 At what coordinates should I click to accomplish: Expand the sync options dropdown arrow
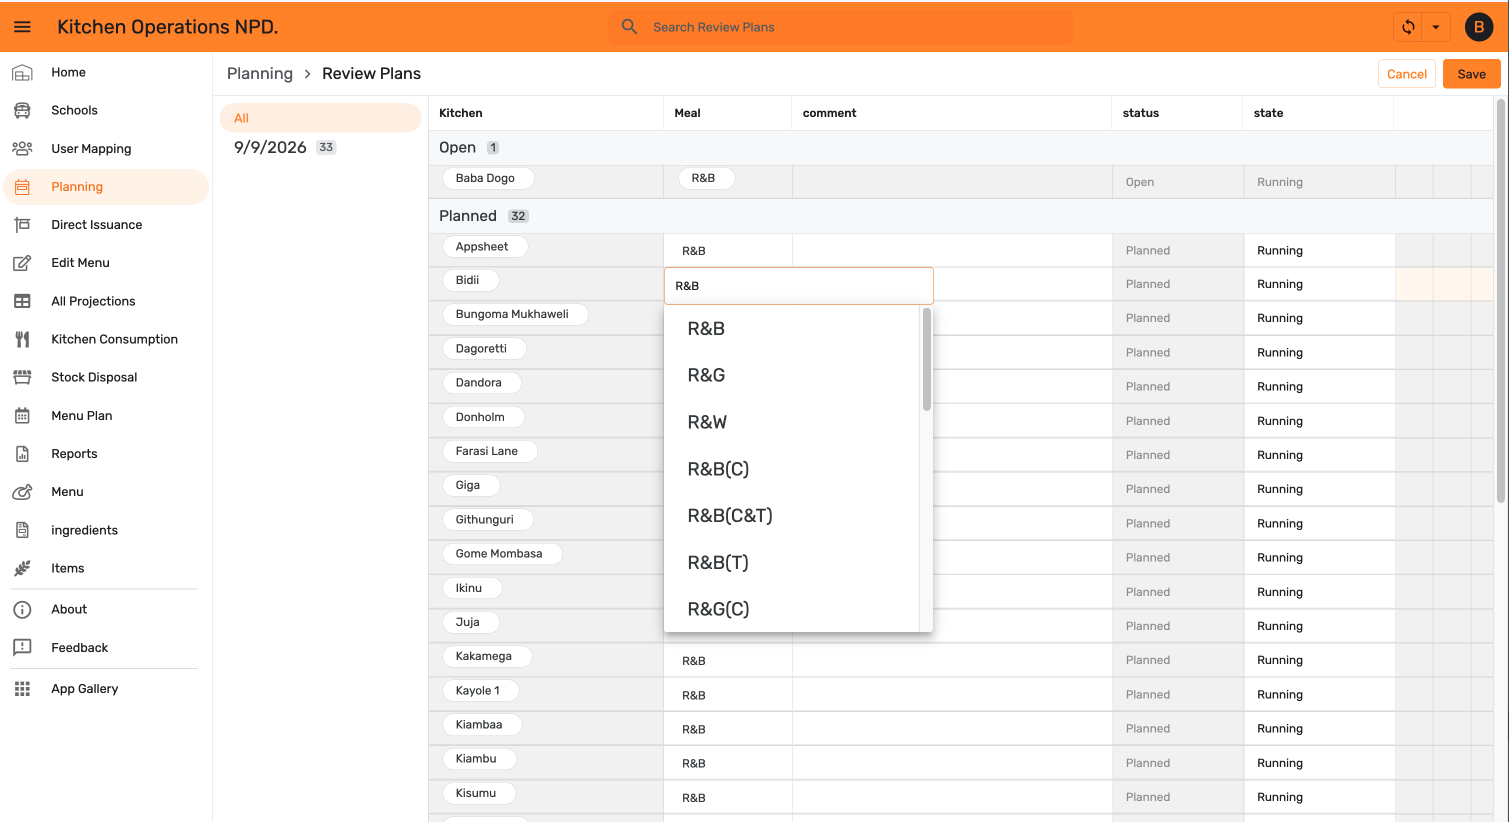[1436, 27]
